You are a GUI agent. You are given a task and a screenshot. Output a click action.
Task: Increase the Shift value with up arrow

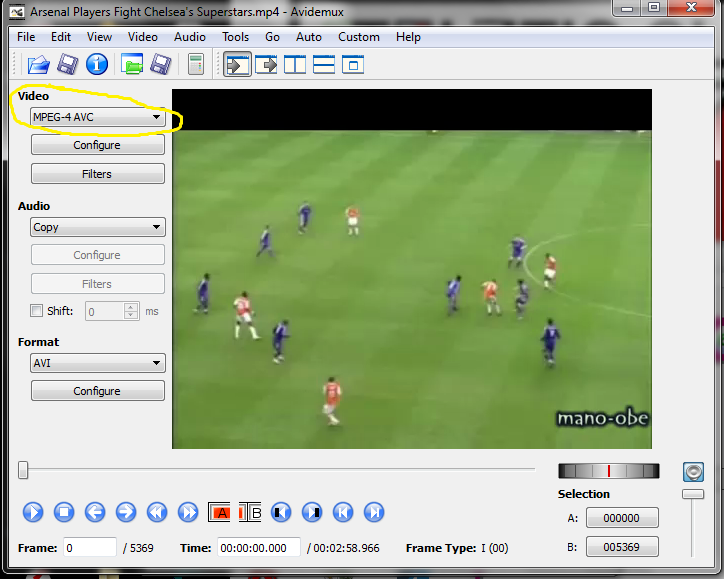[131, 307]
